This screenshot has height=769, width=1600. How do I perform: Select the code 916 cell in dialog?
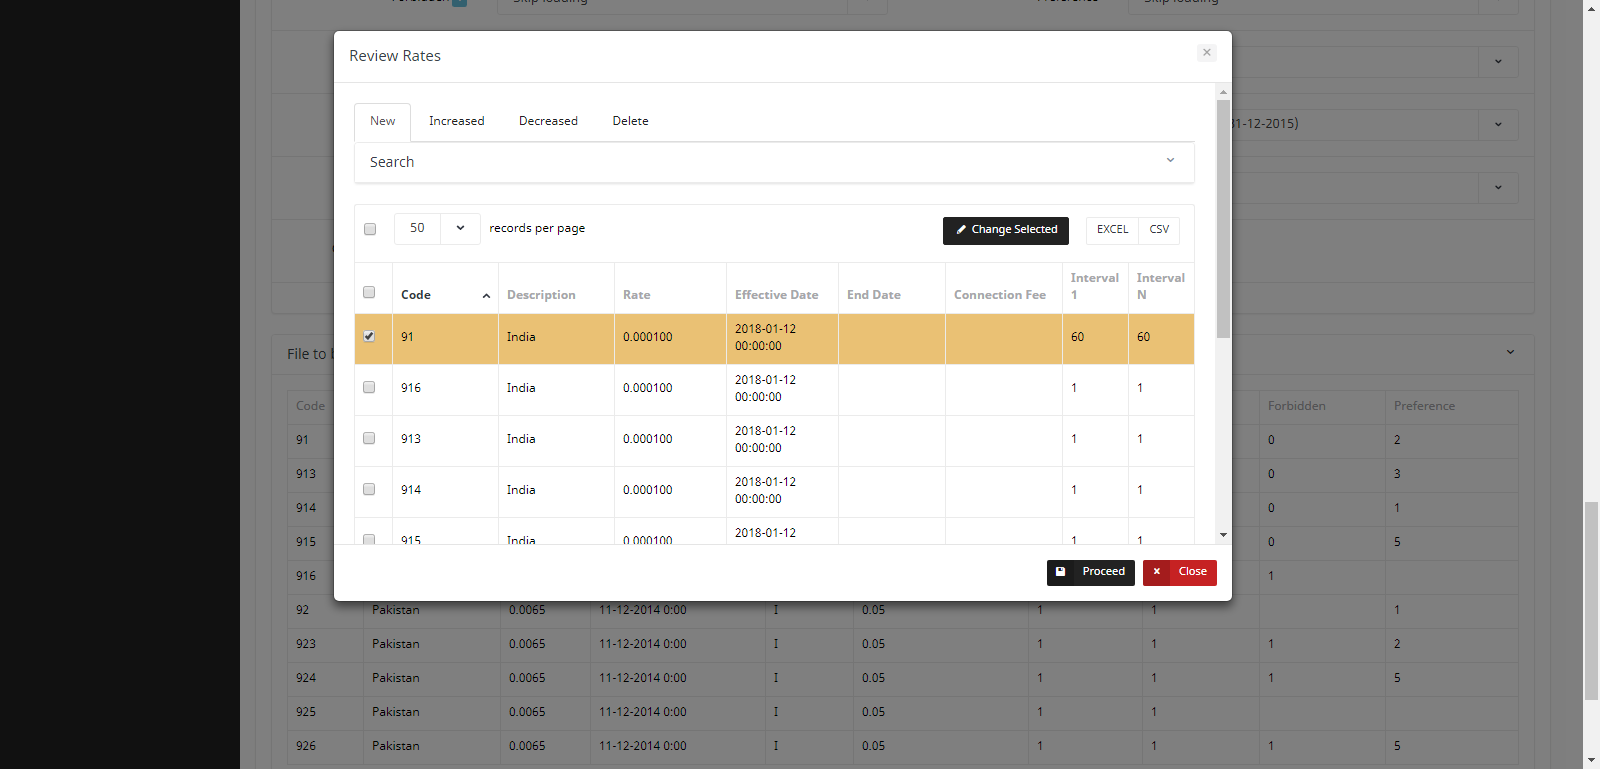coord(445,388)
